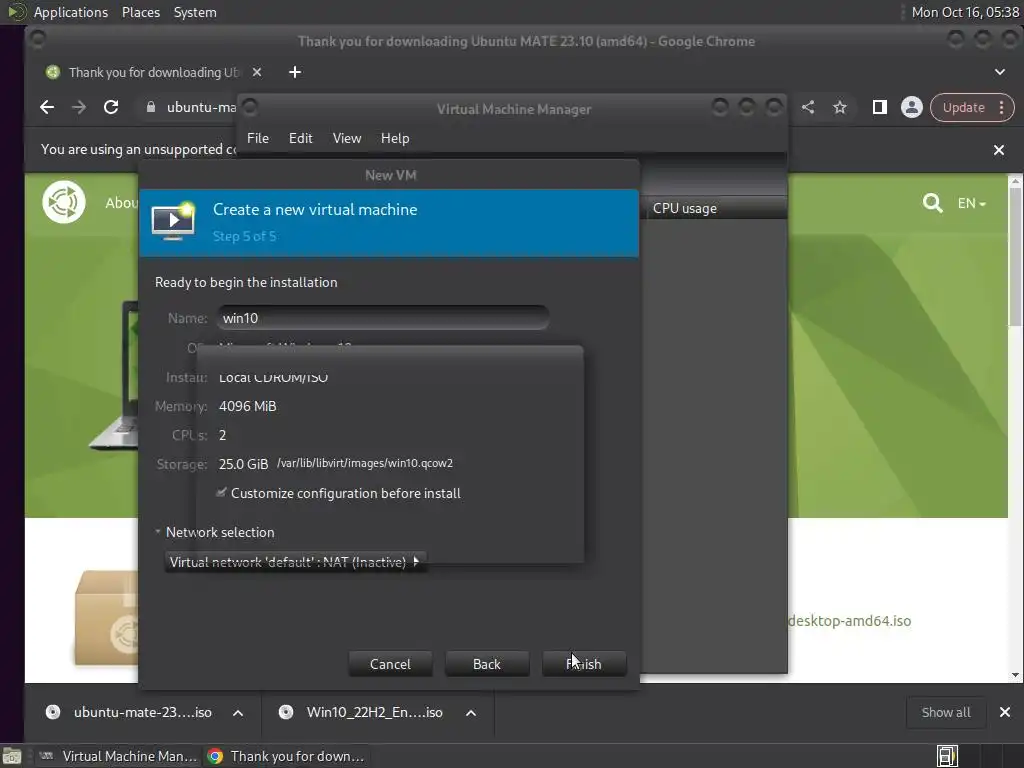Screen dimensions: 1024x768
Task: Open Chrome tab search chevron
Action: point(1000,72)
